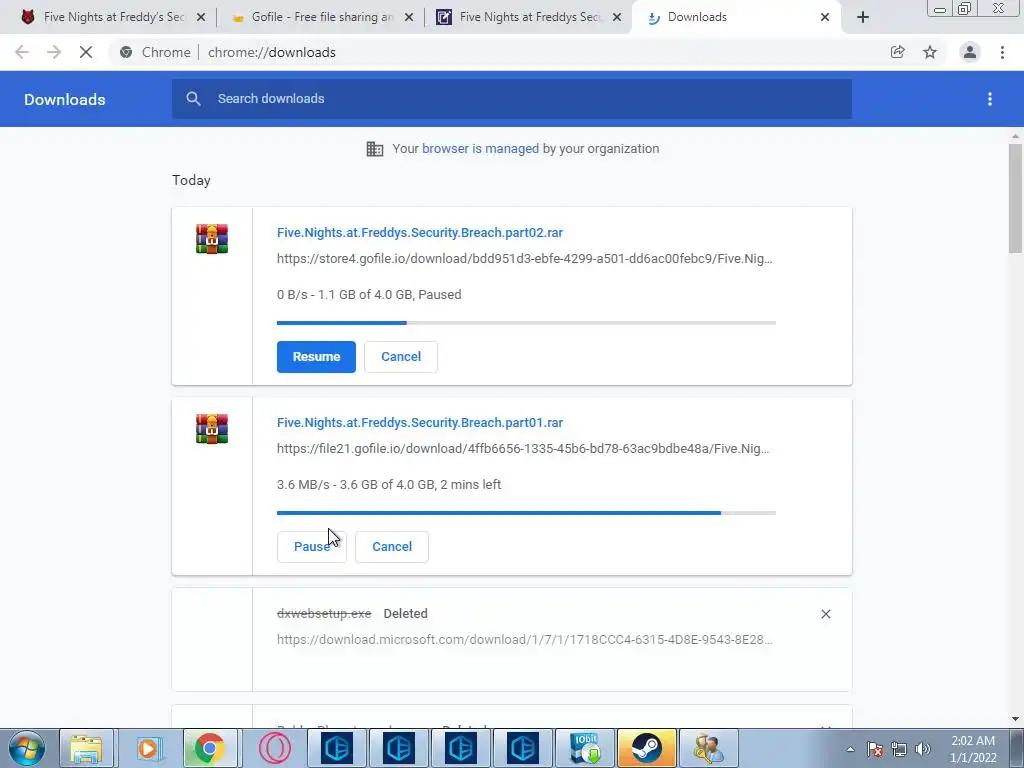Click the part01.rar download progress bar

(x=526, y=513)
